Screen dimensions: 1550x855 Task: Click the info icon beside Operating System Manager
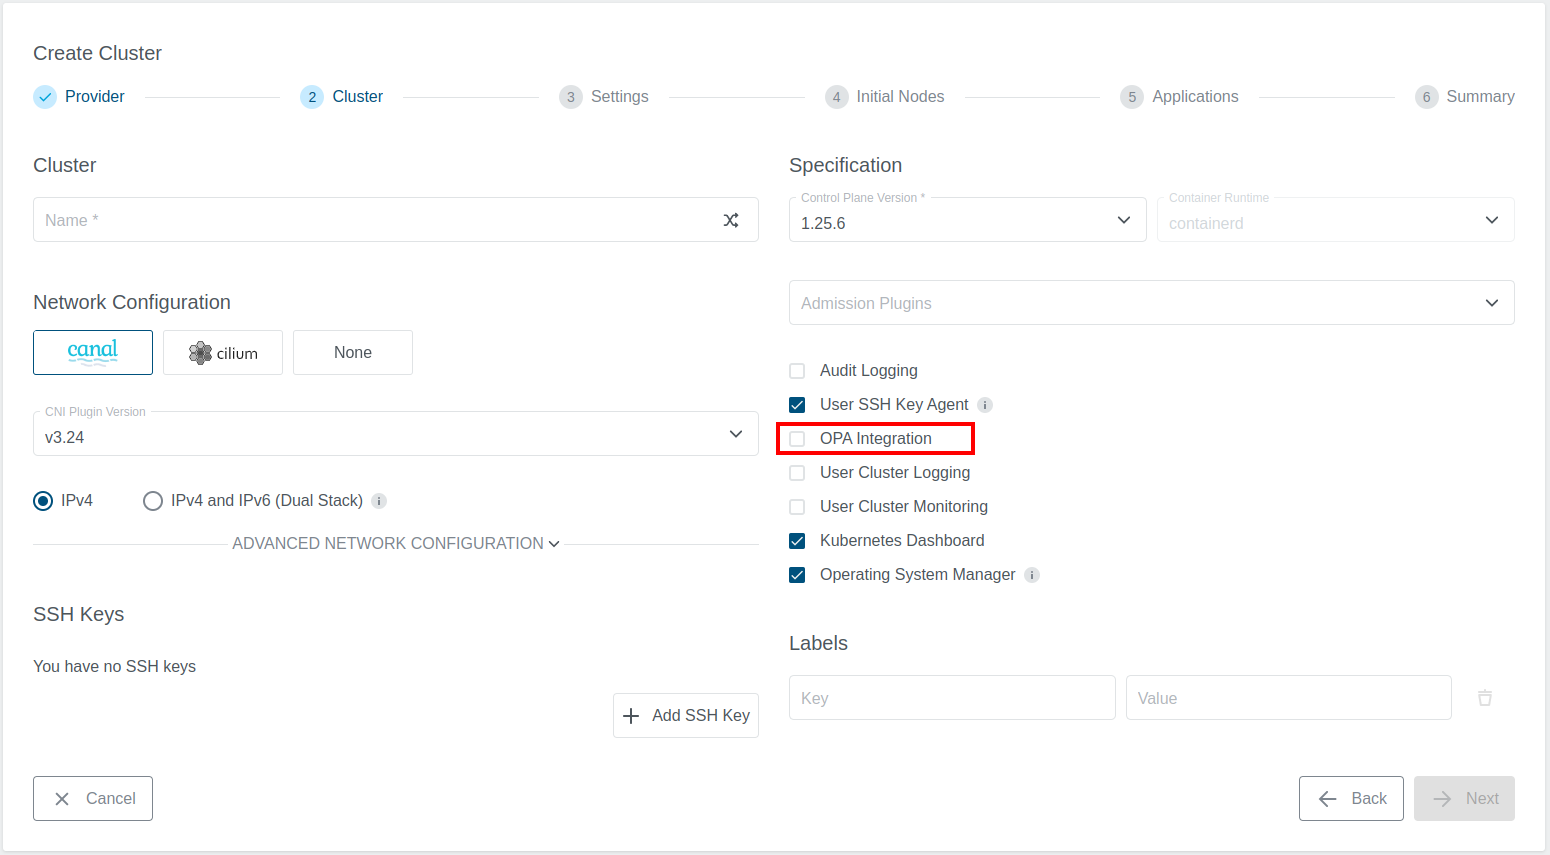[x=1031, y=574]
